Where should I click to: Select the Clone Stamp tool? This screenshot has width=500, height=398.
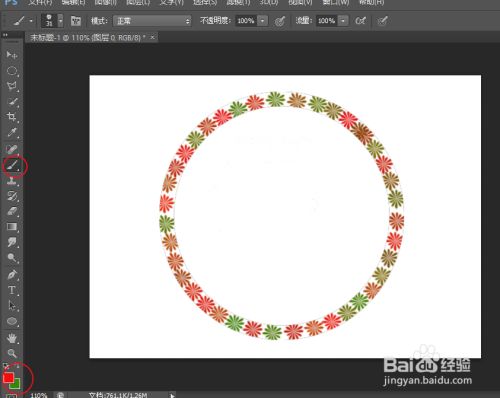(12, 181)
